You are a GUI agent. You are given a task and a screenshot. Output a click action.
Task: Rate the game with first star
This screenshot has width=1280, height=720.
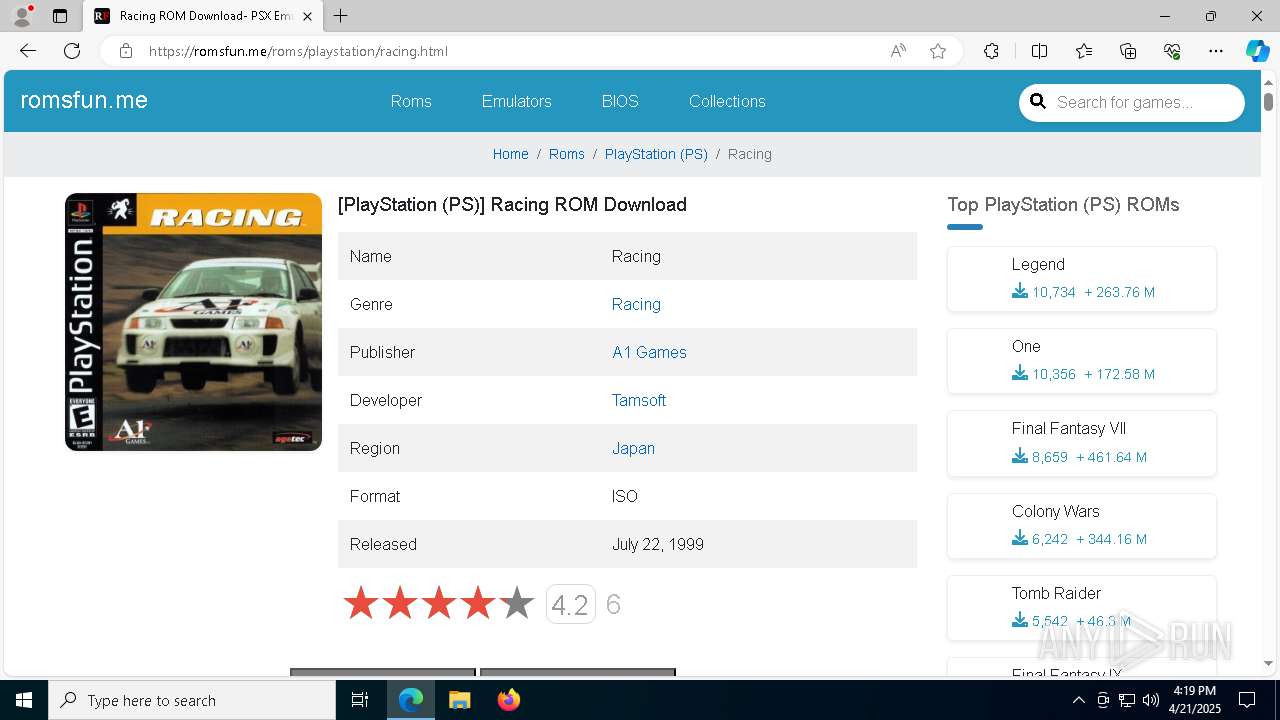361,603
